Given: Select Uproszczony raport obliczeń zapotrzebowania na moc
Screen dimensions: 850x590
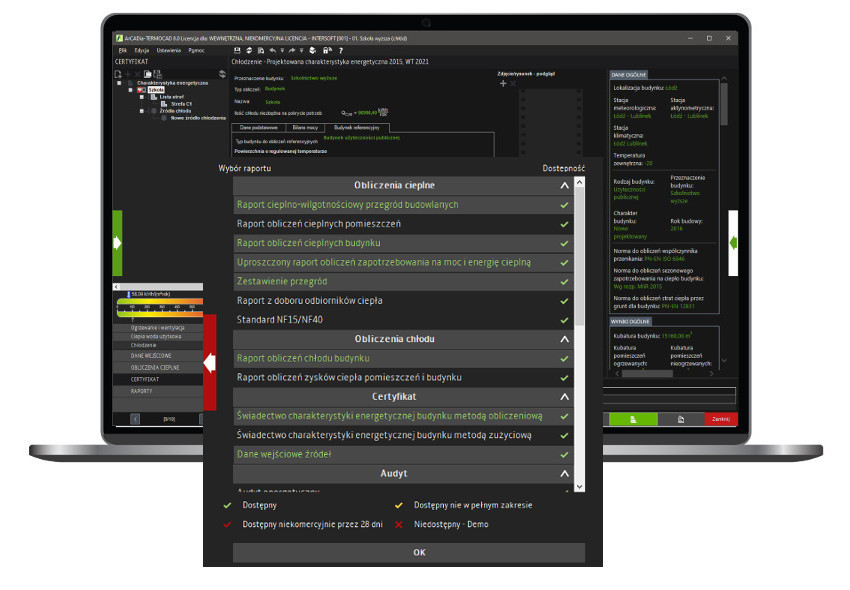Looking at the screenshot, I should [403, 262].
